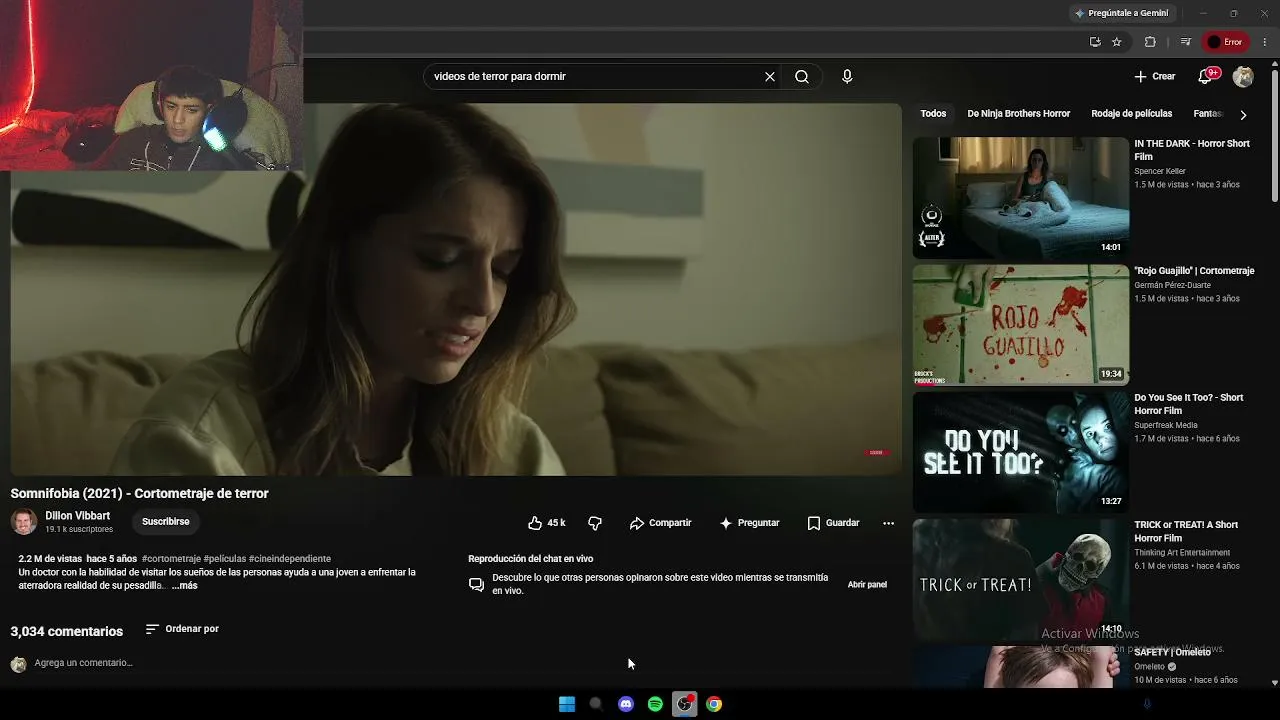Screen dimensions: 1280x720
Task: Click the 'Crear' button
Action: pos(1155,76)
